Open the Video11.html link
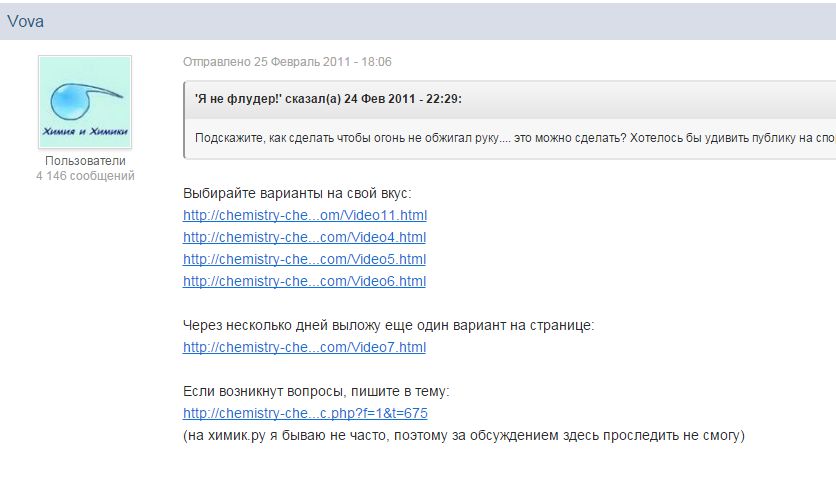Image resolution: width=836 pixels, height=480 pixels. pyautogui.click(x=304, y=215)
